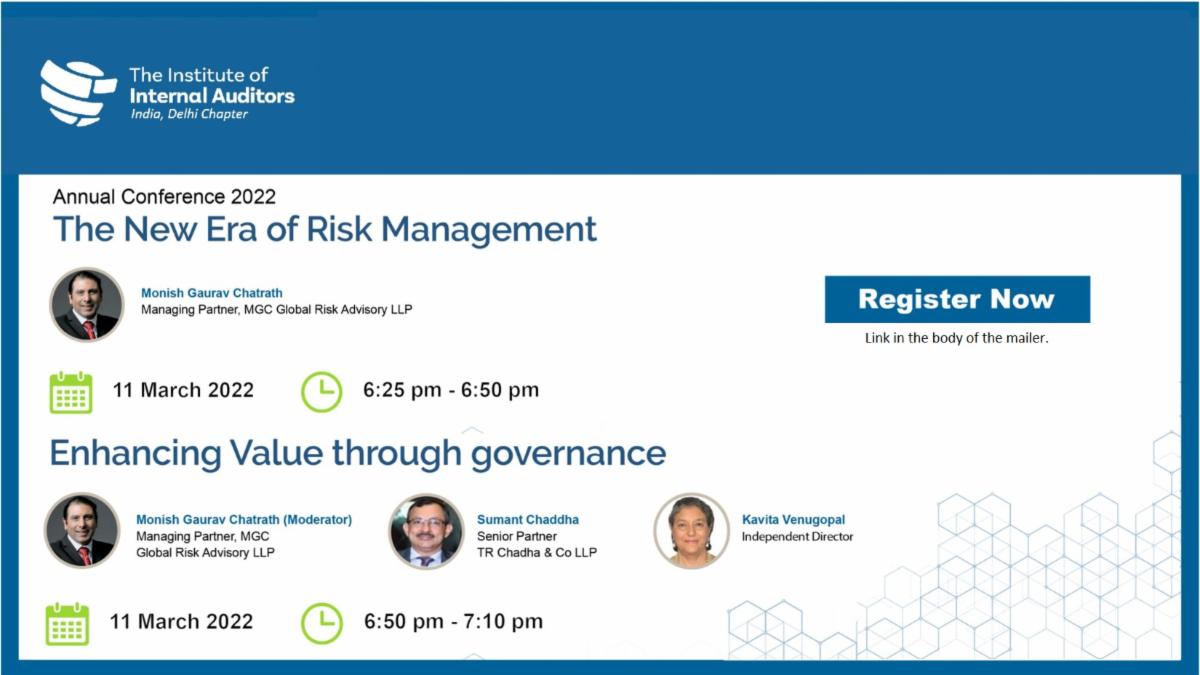1200x675 pixels.
Task: Click calendar icon for Risk Management session
Action: (x=71, y=391)
